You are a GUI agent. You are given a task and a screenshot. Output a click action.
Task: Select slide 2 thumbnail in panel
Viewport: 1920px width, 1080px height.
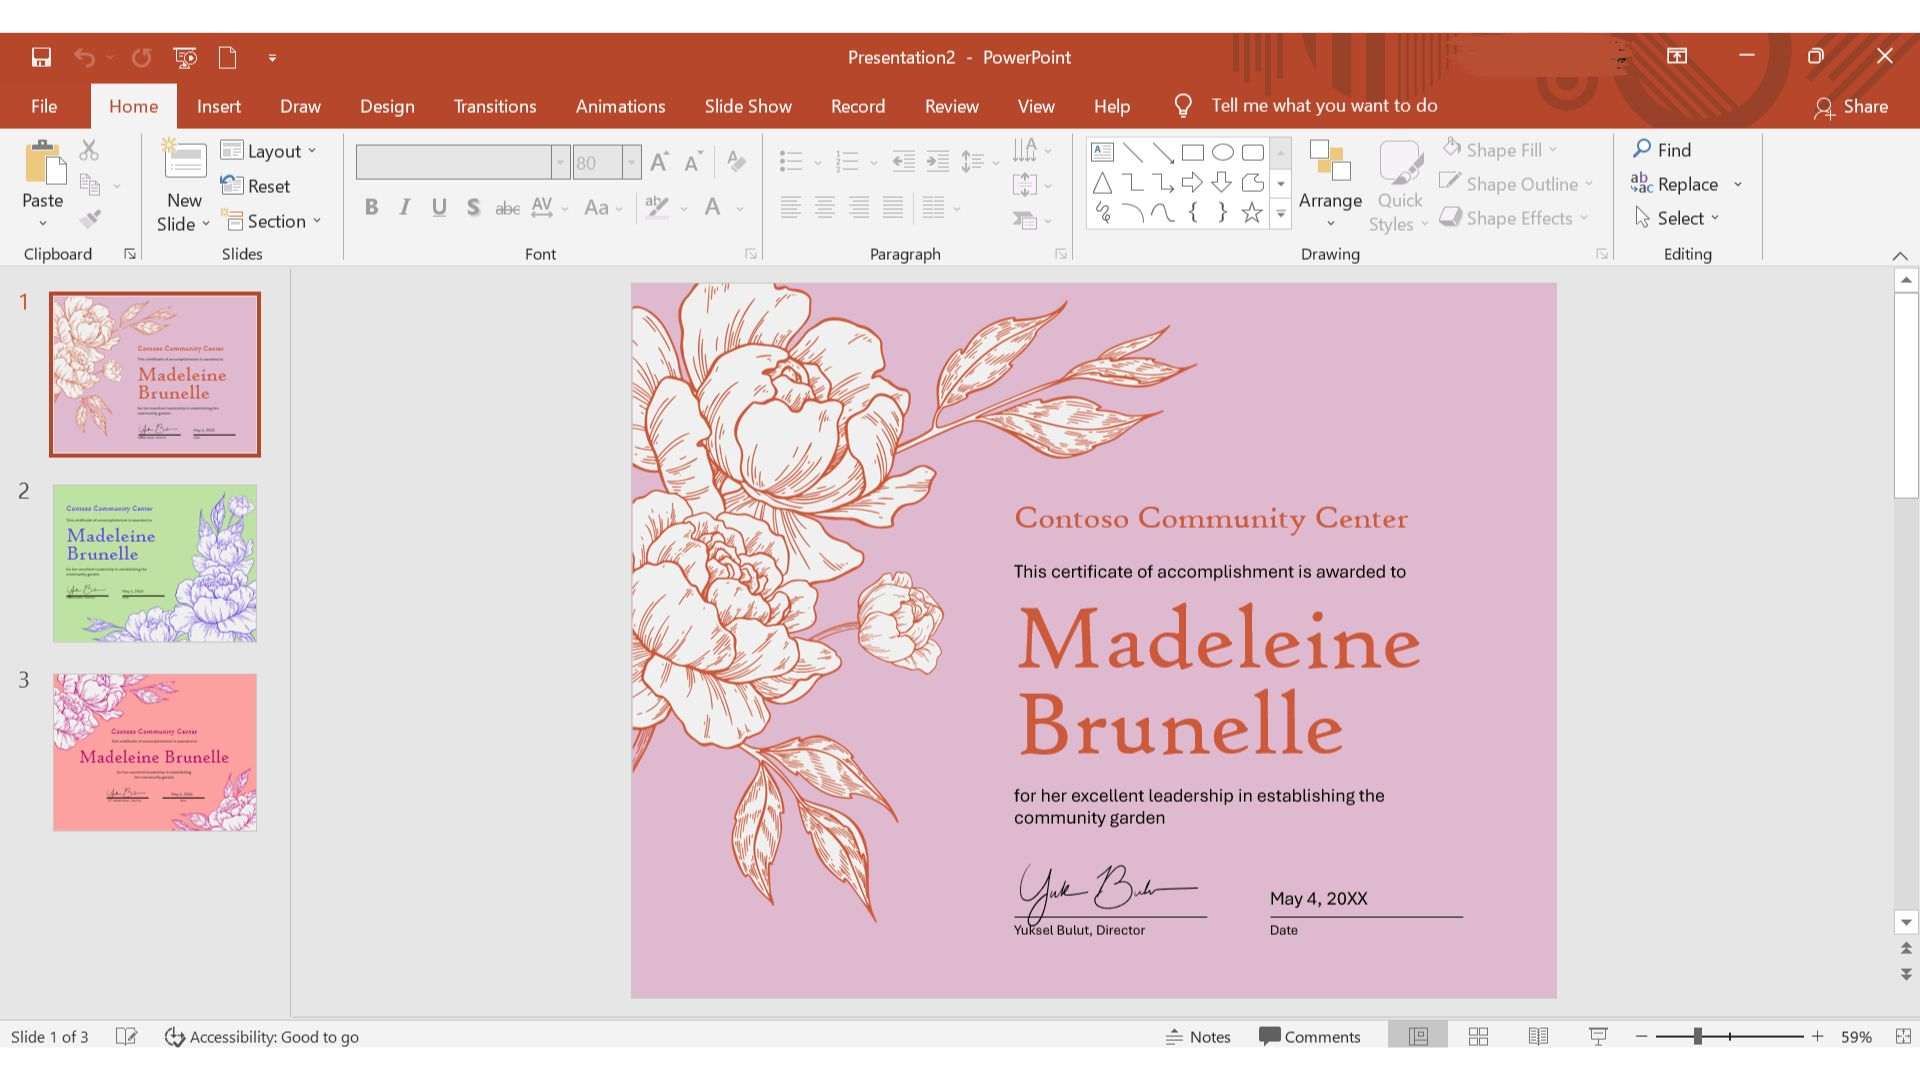click(154, 563)
